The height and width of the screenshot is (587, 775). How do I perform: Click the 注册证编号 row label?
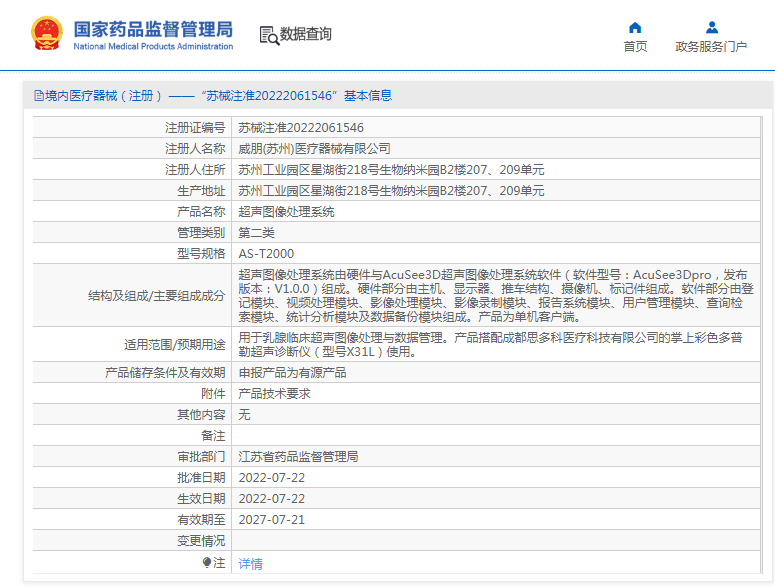coord(195,127)
